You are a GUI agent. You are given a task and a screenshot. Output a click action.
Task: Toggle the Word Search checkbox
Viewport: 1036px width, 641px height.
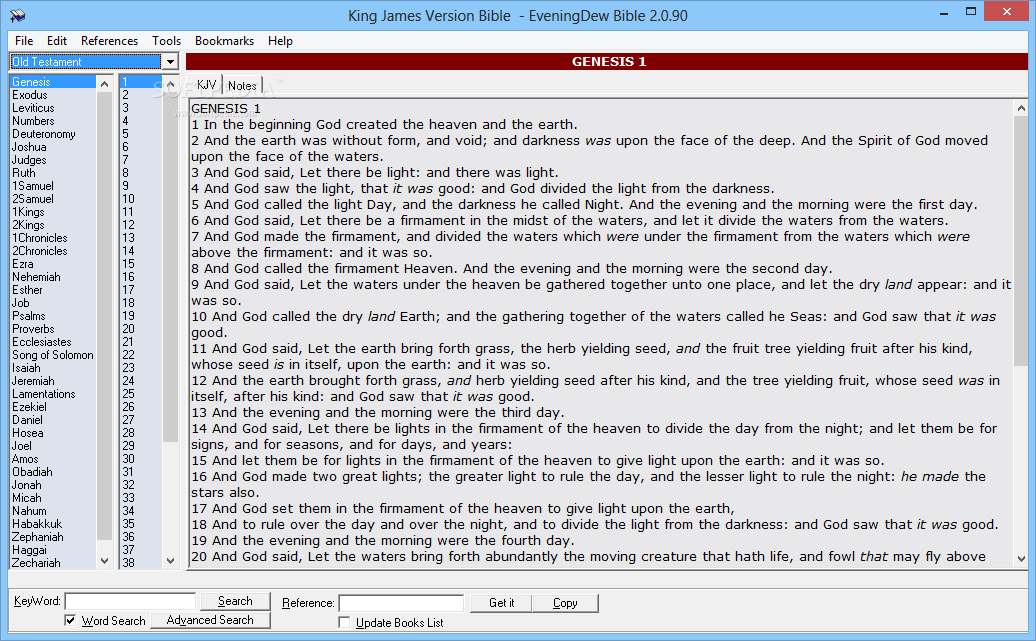tap(70, 620)
